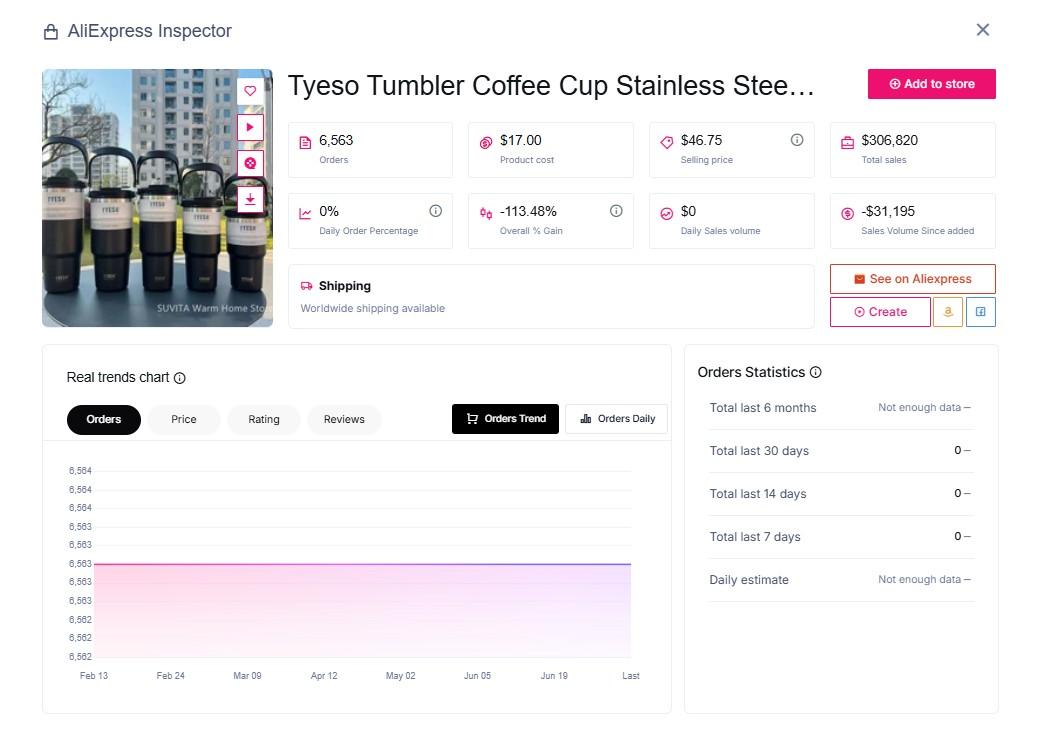Show info for Real trends chart
Image resolution: width=1037 pixels, height=744 pixels.
[180, 378]
